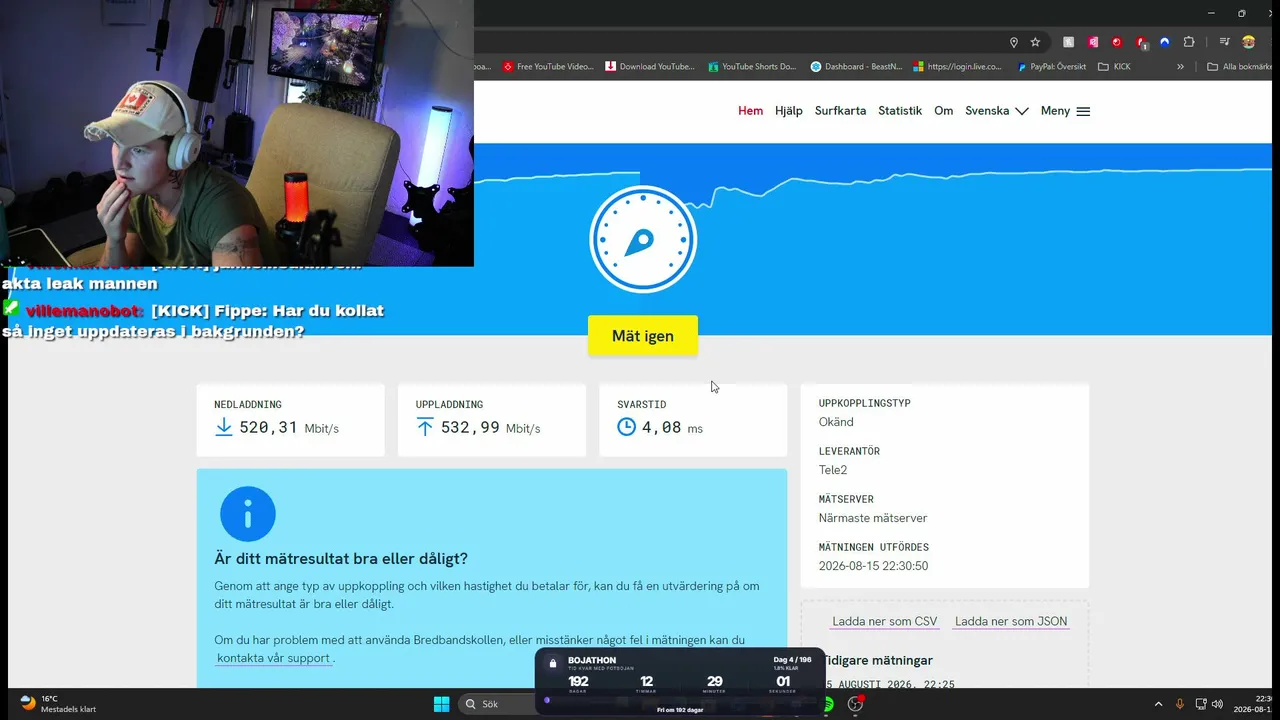Open network settings from system tray
Viewport: 1280px width, 720px height.
click(1200, 704)
